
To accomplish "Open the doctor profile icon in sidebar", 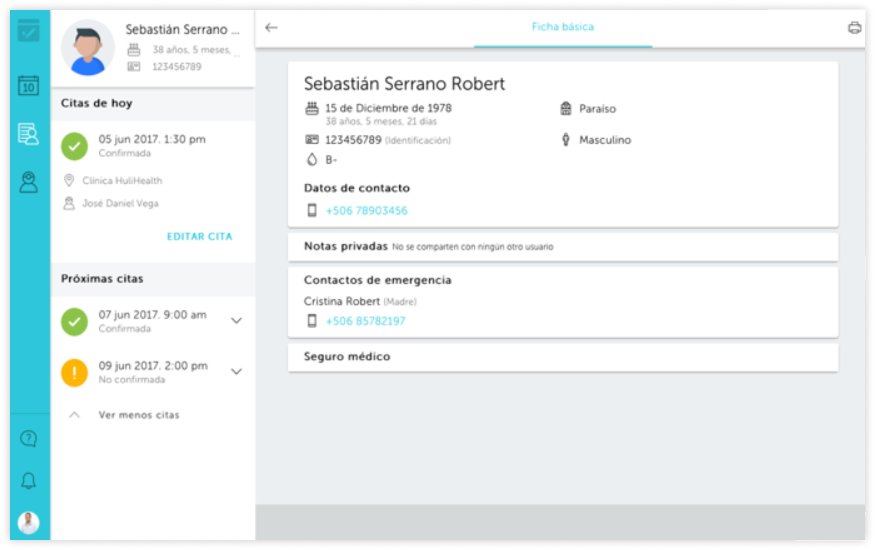I will [29, 181].
